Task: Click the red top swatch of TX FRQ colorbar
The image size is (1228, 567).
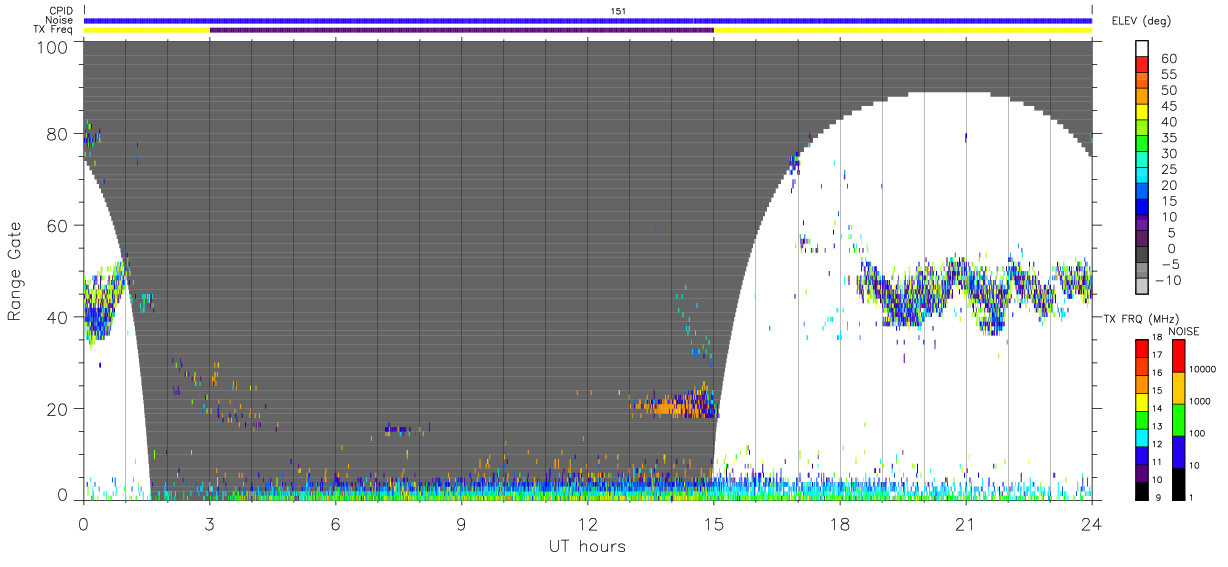Action: [1140, 348]
